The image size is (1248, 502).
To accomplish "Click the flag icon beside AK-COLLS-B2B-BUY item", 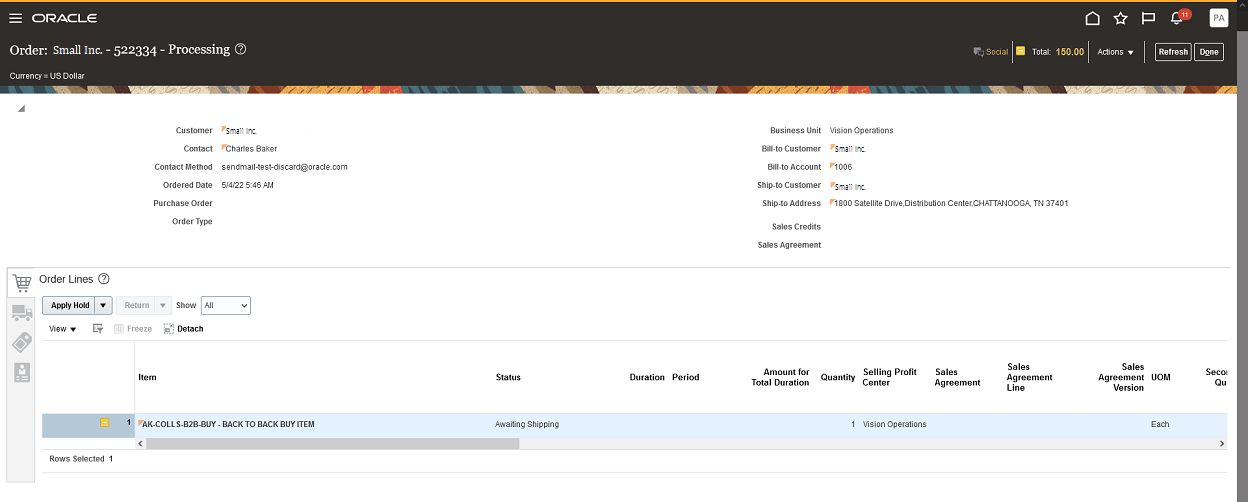I will pos(140,423).
